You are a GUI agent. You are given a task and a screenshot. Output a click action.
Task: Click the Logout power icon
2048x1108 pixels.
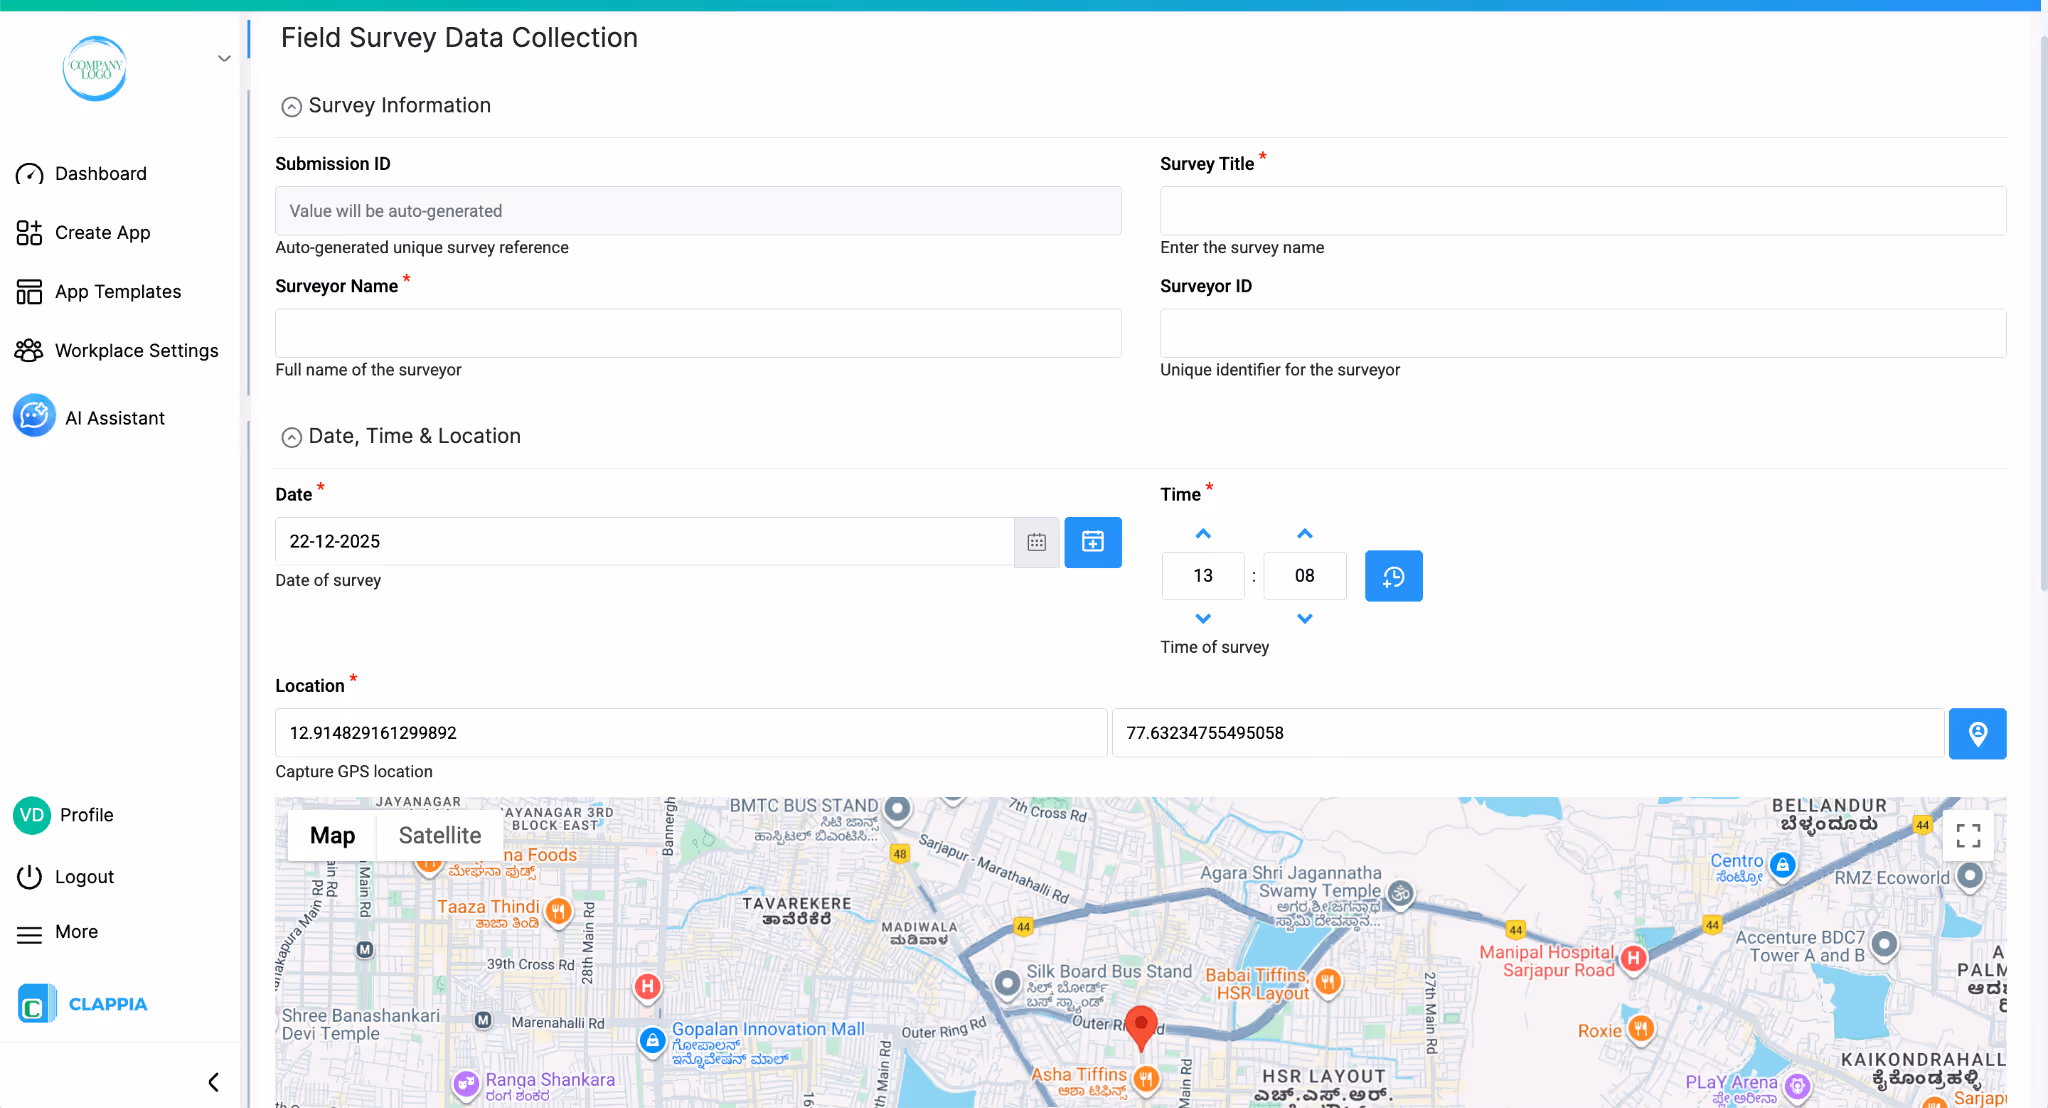[29, 877]
